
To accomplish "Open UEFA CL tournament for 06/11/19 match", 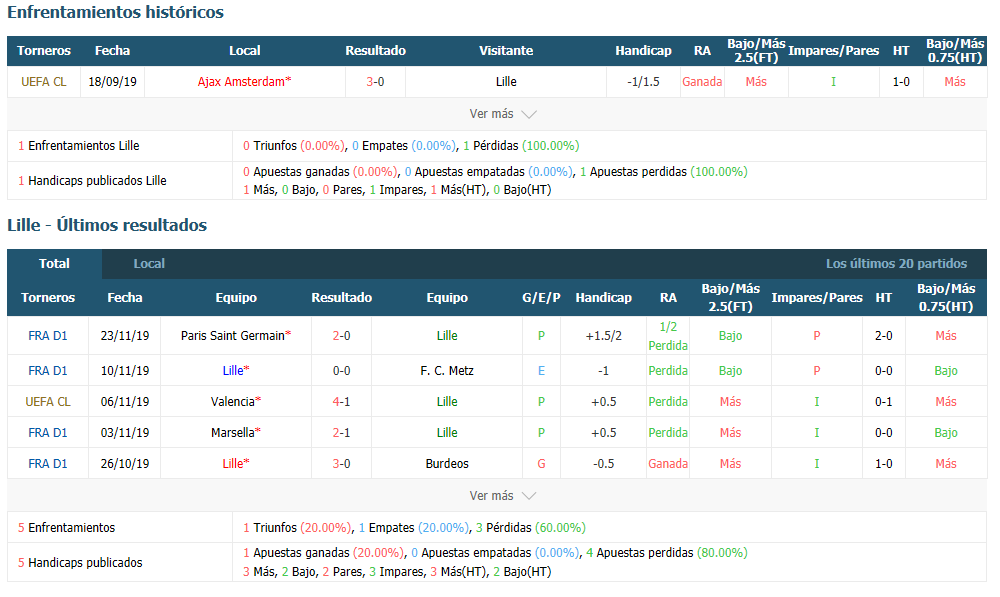I will pyautogui.click(x=48, y=402).
